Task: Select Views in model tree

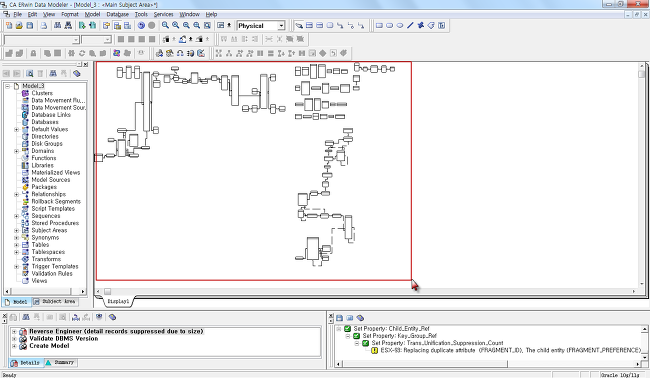Action: pyautogui.click(x=39, y=281)
